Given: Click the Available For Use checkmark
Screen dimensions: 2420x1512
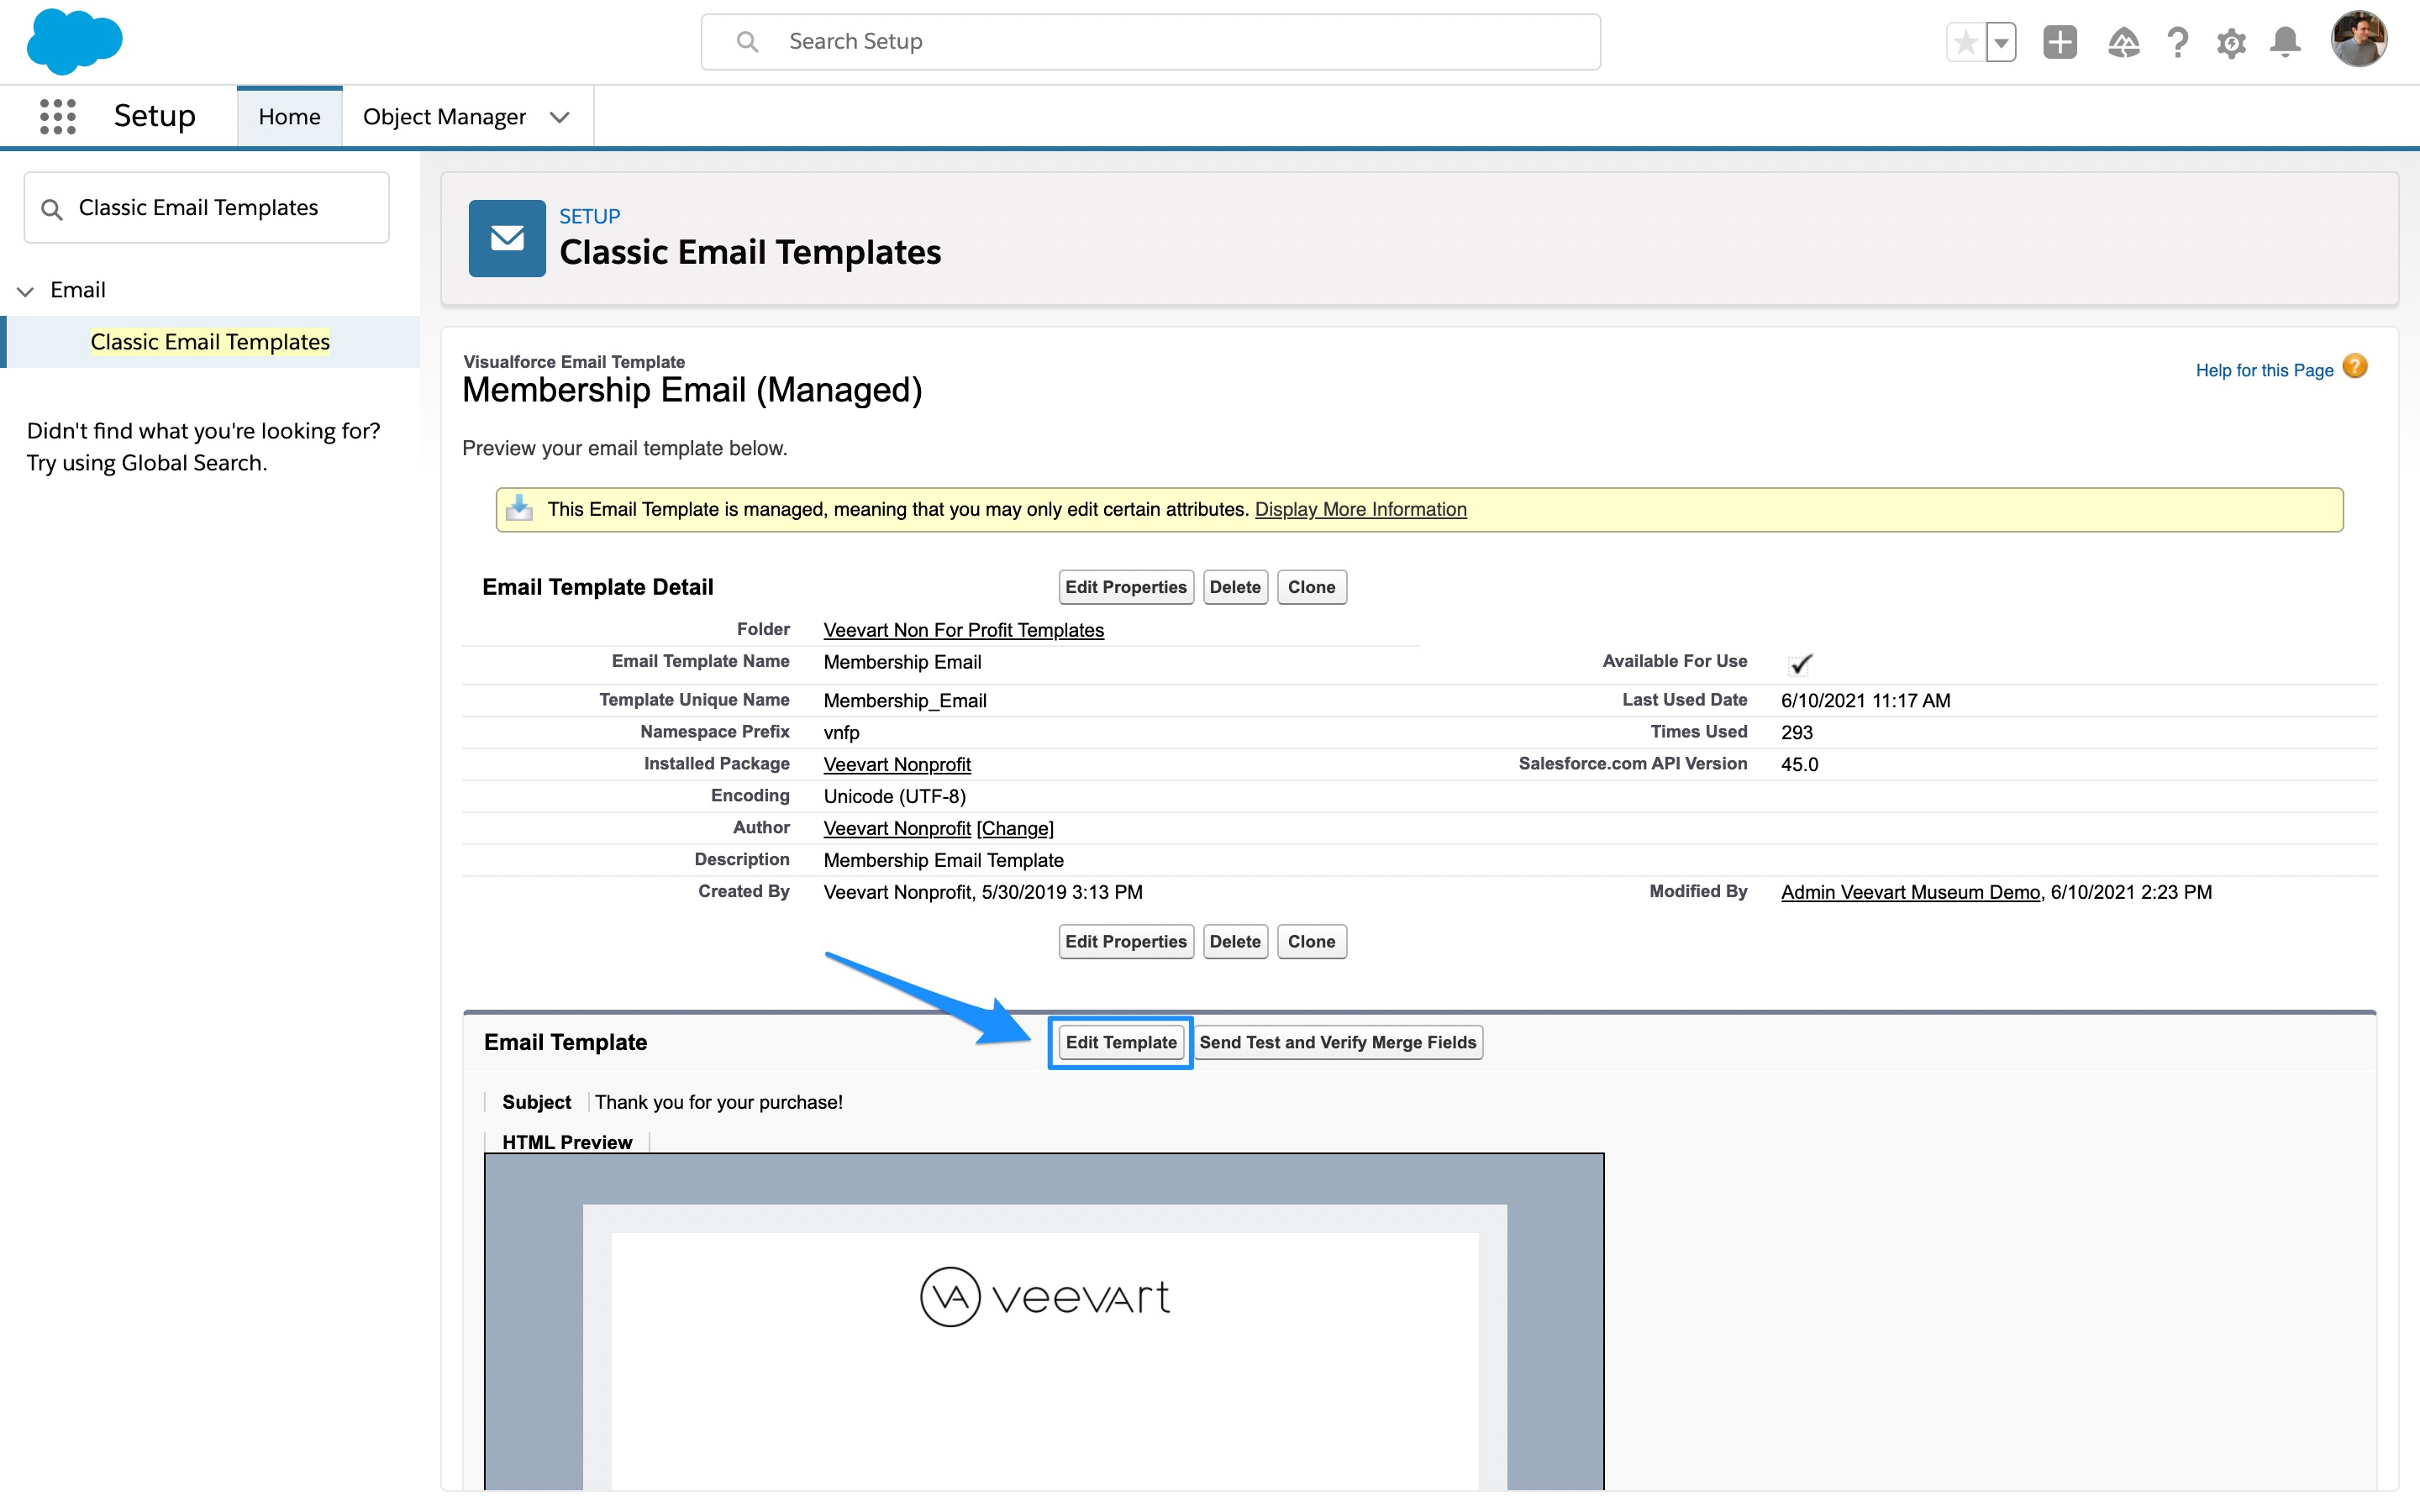Looking at the screenshot, I should pos(1800,664).
